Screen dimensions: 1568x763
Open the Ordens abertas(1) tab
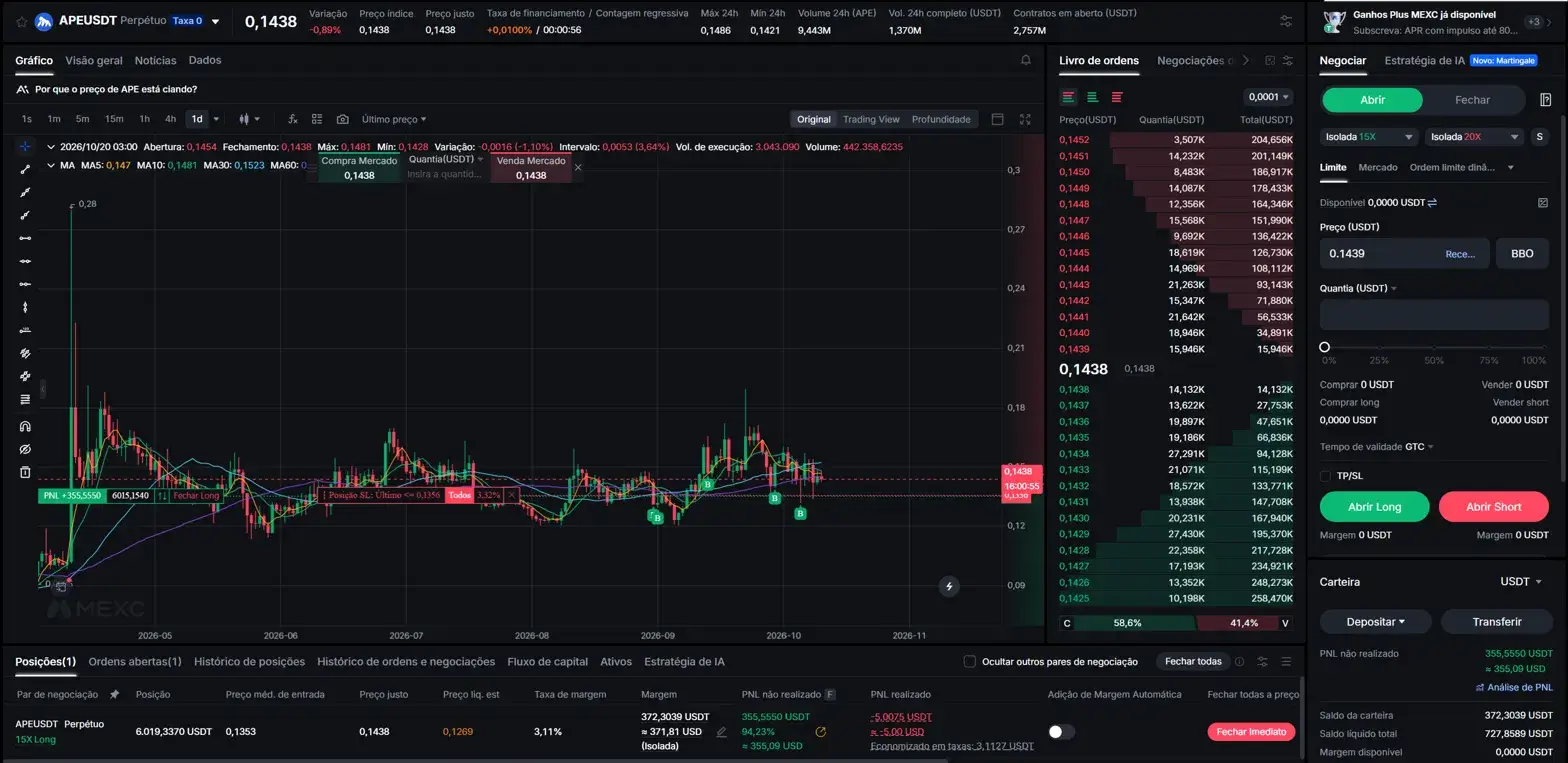(x=135, y=661)
